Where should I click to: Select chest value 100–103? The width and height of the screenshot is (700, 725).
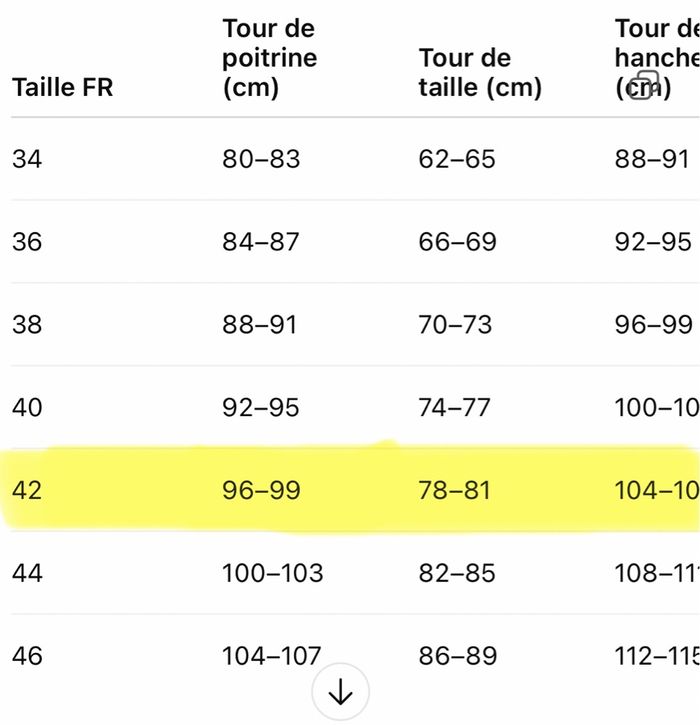[x=272, y=574]
